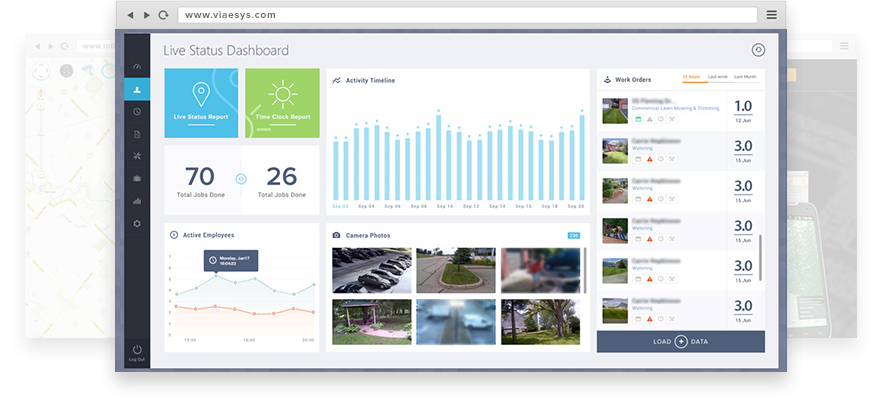This screenshot has width=878, height=401.
Task: Switch Work Orders to 24 hours tab
Action: tap(691, 77)
